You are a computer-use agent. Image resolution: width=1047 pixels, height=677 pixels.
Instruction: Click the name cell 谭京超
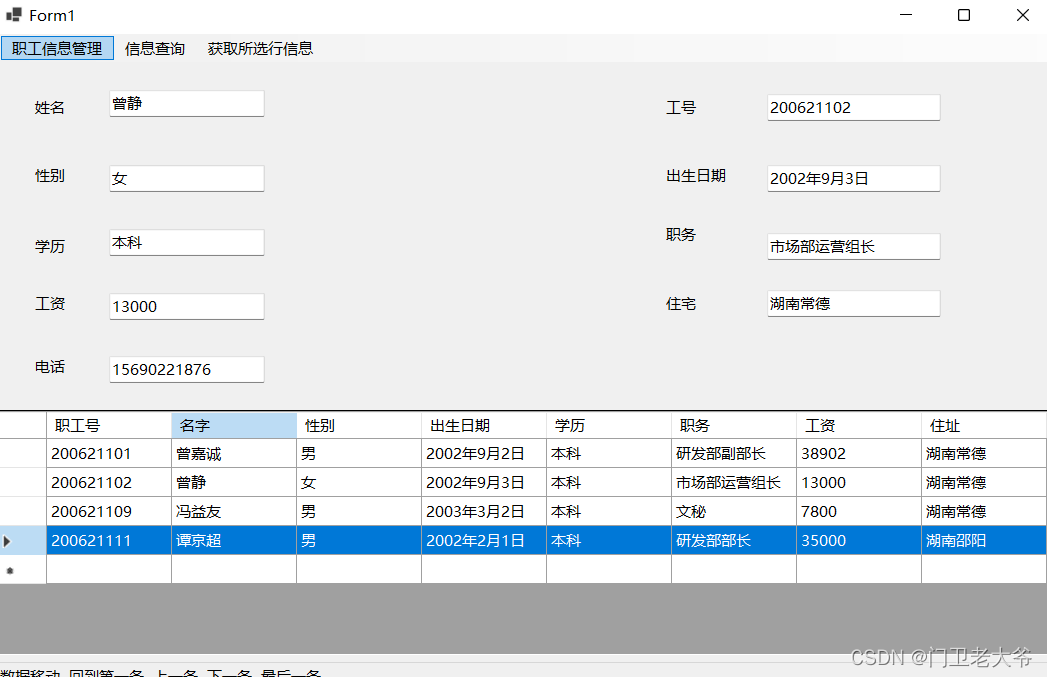(x=234, y=541)
